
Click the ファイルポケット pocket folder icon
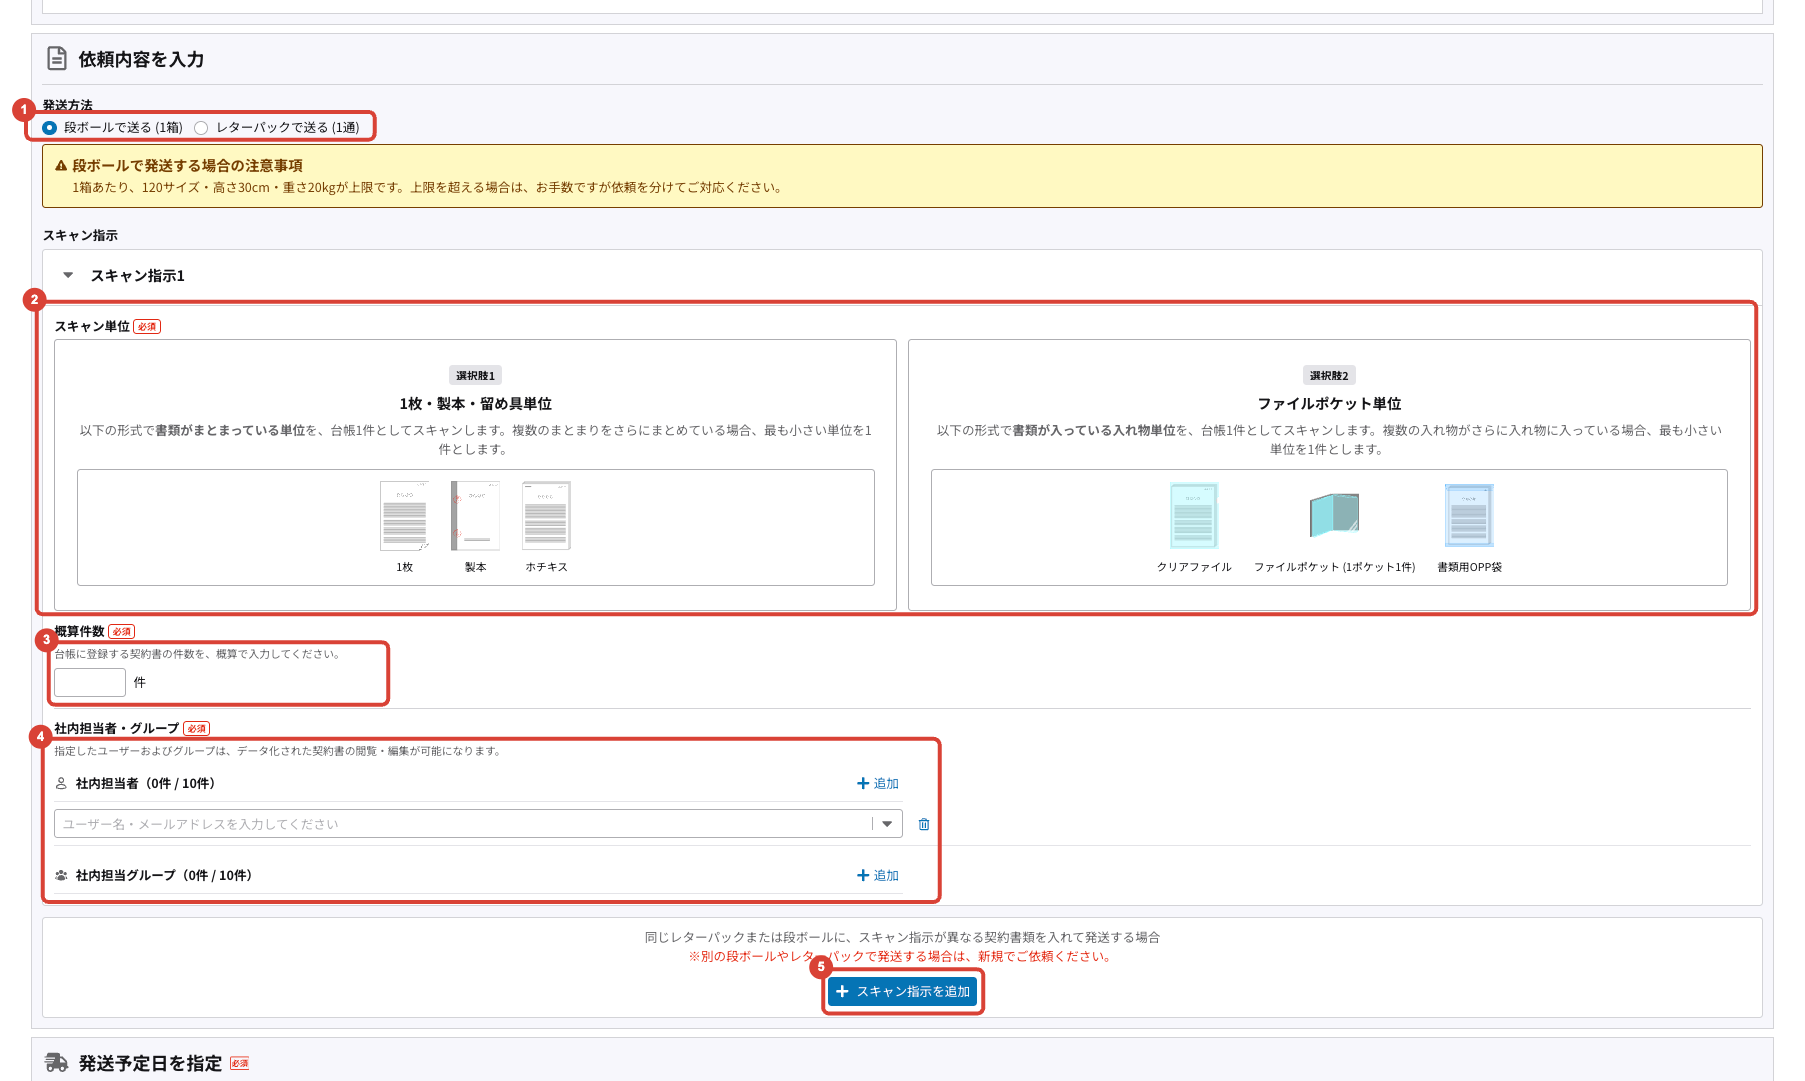tap(1334, 516)
